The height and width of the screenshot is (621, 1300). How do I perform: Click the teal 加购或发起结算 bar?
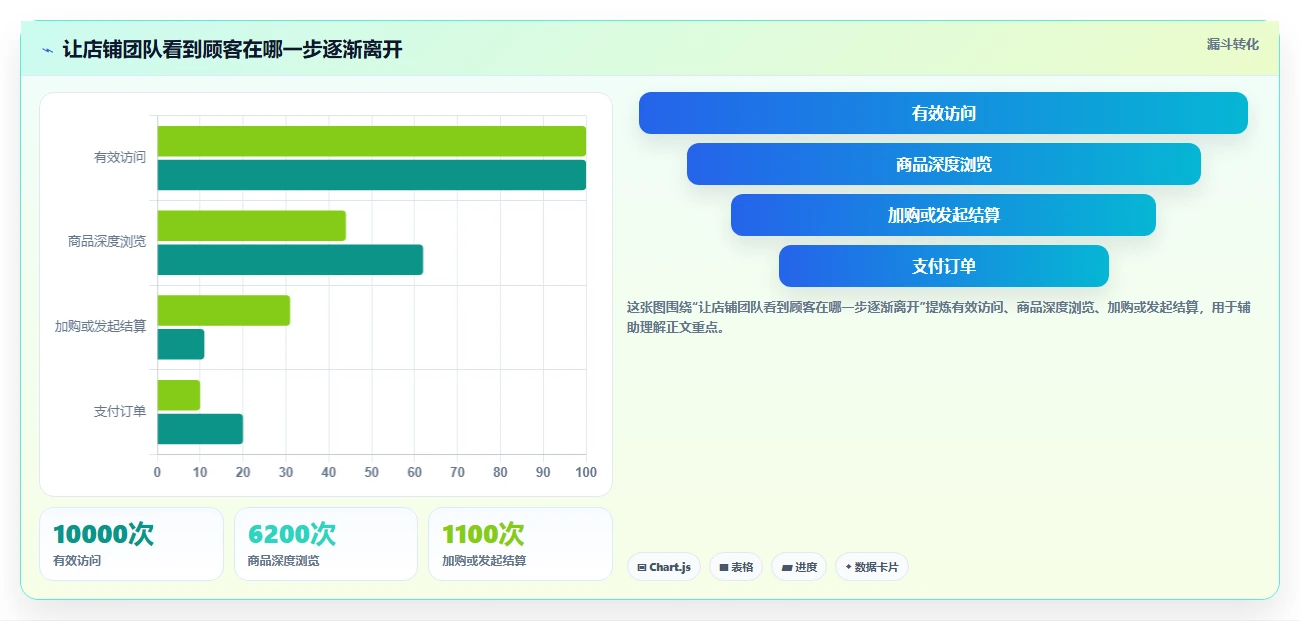pos(180,344)
